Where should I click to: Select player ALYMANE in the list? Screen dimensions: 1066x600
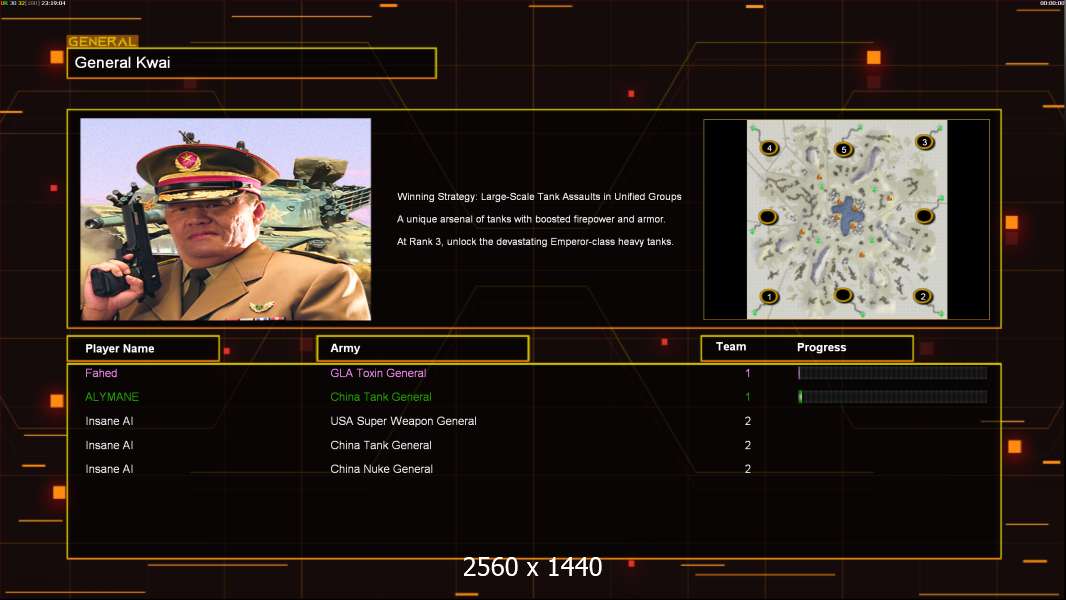click(x=112, y=397)
